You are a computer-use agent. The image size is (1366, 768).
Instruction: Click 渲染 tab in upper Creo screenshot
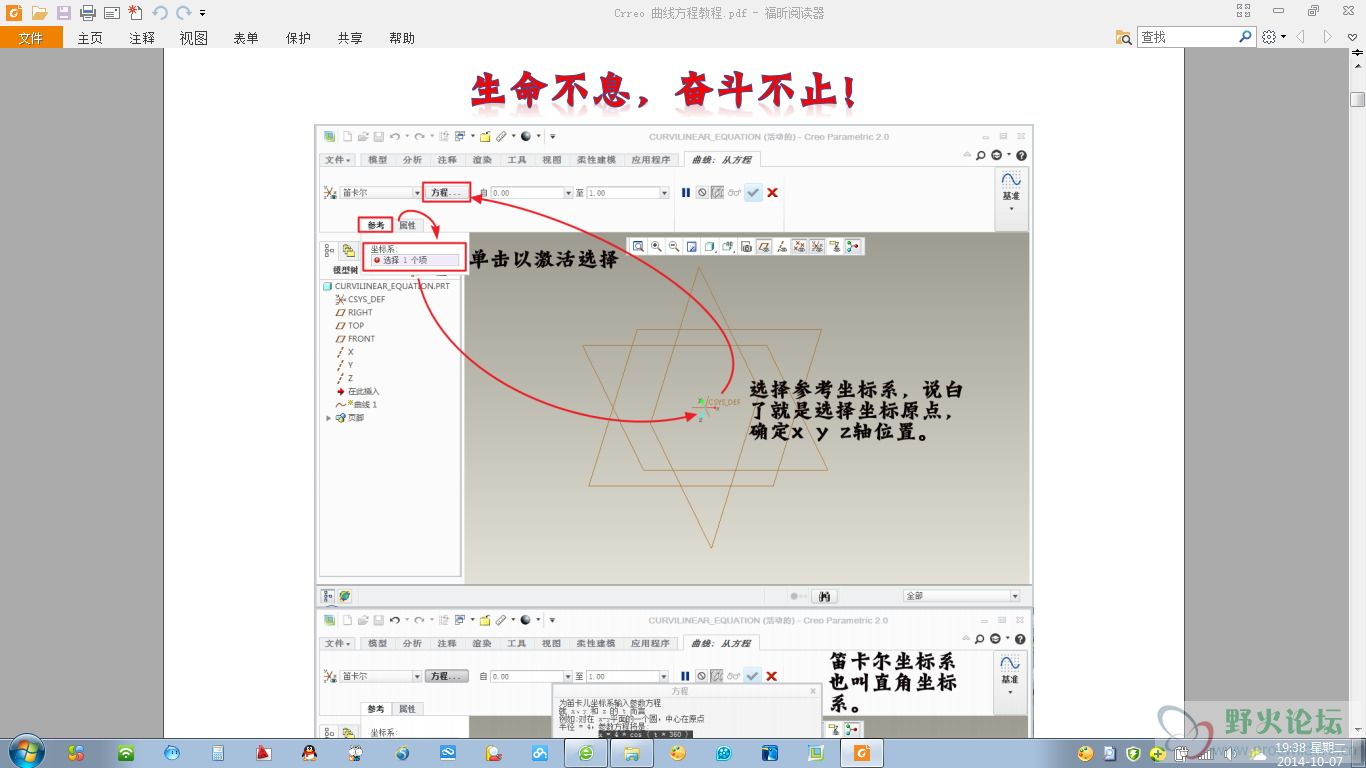pos(482,159)
